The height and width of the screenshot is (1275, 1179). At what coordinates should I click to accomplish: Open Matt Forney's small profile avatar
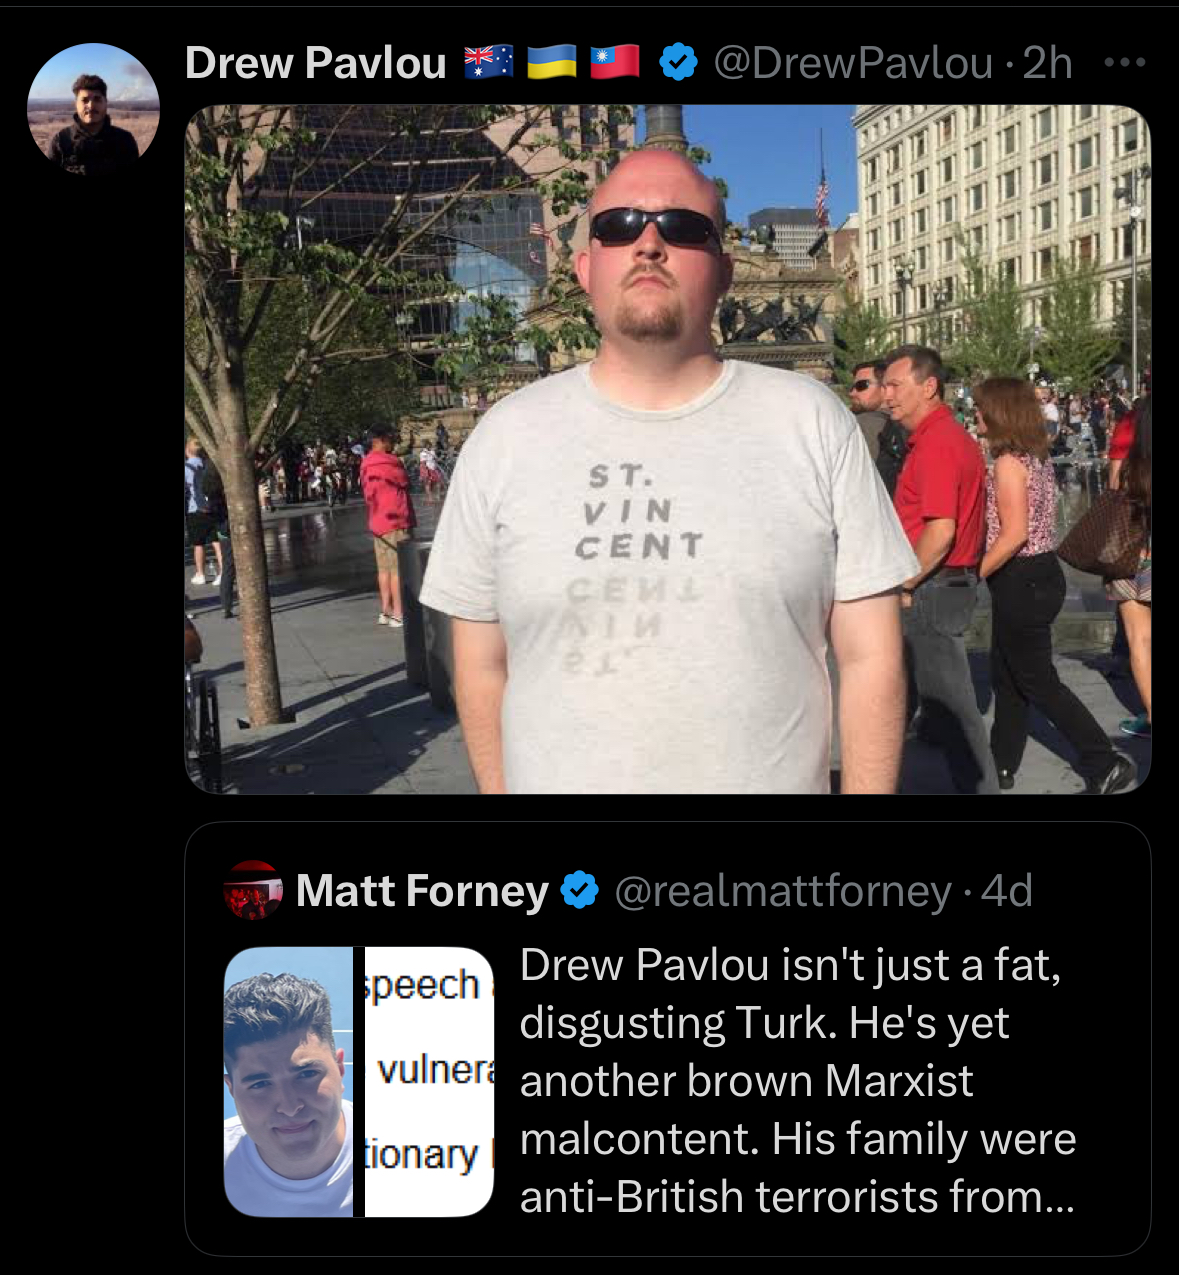[x=253, y=890]
